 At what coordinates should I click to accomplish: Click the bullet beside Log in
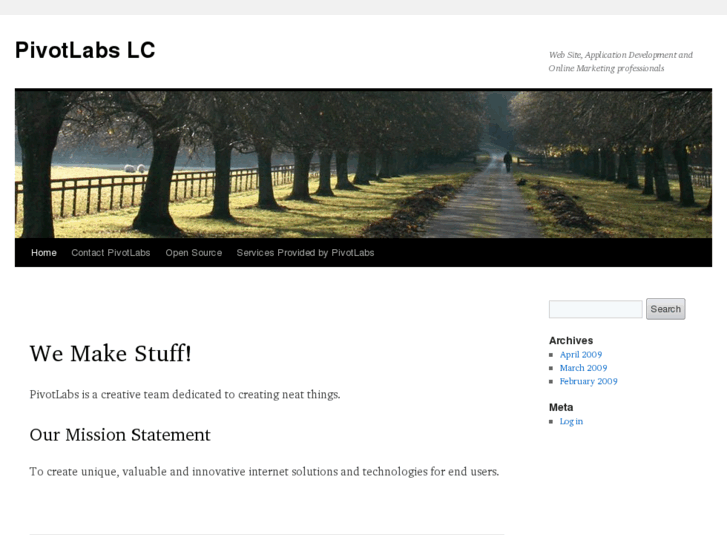click(551, 422)
